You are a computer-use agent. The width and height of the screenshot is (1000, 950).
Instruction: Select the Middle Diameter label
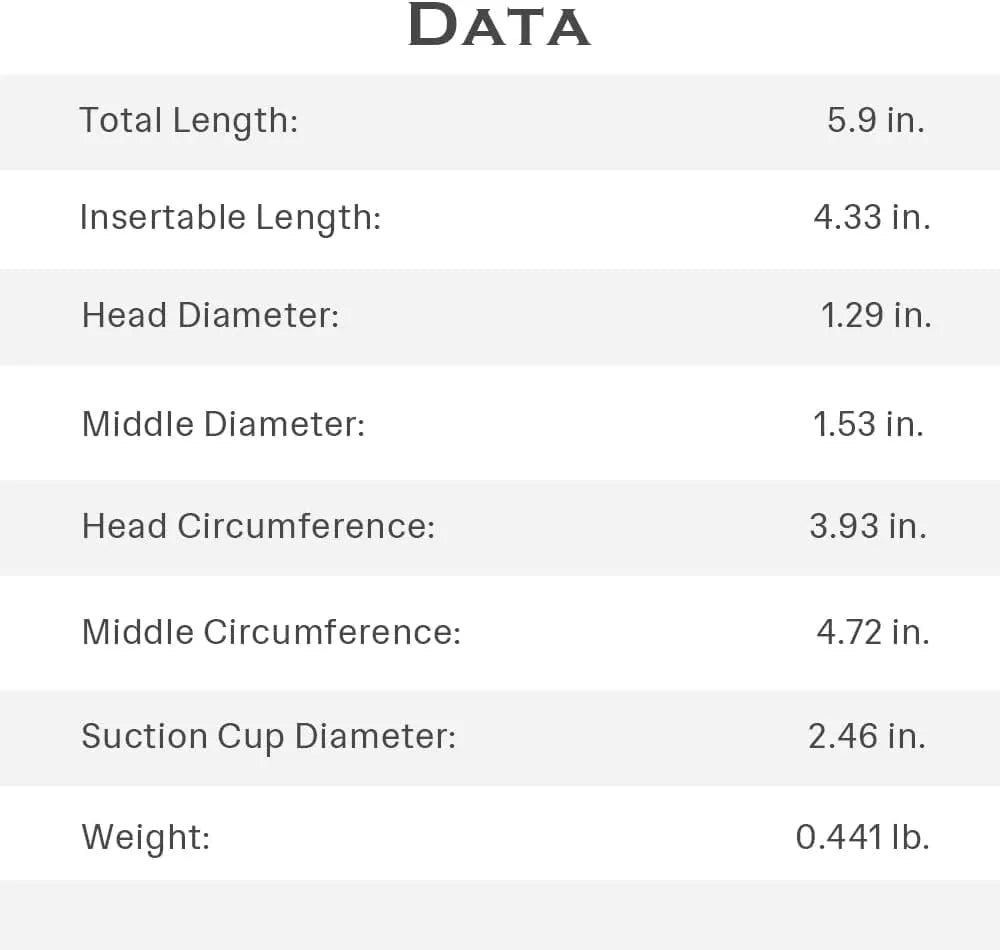(223, 424)
